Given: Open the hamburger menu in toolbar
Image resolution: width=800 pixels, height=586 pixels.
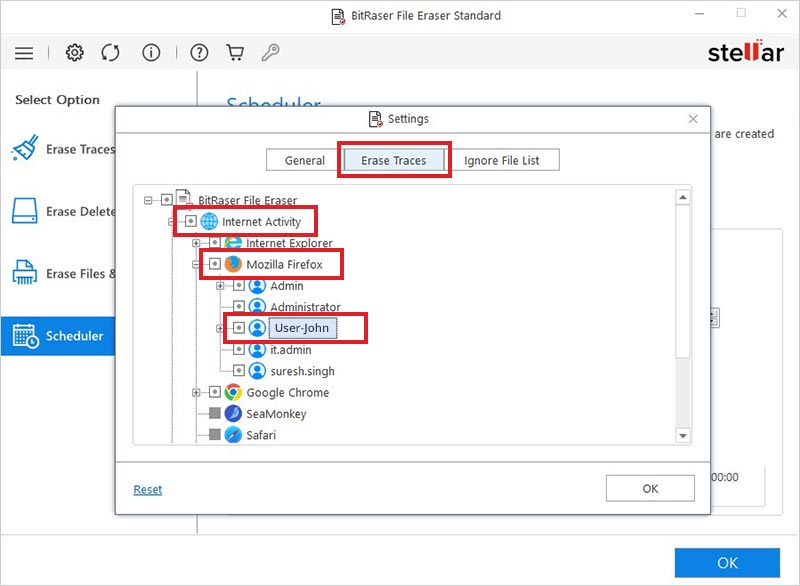Looking at the screenshot, I should 24,53.
